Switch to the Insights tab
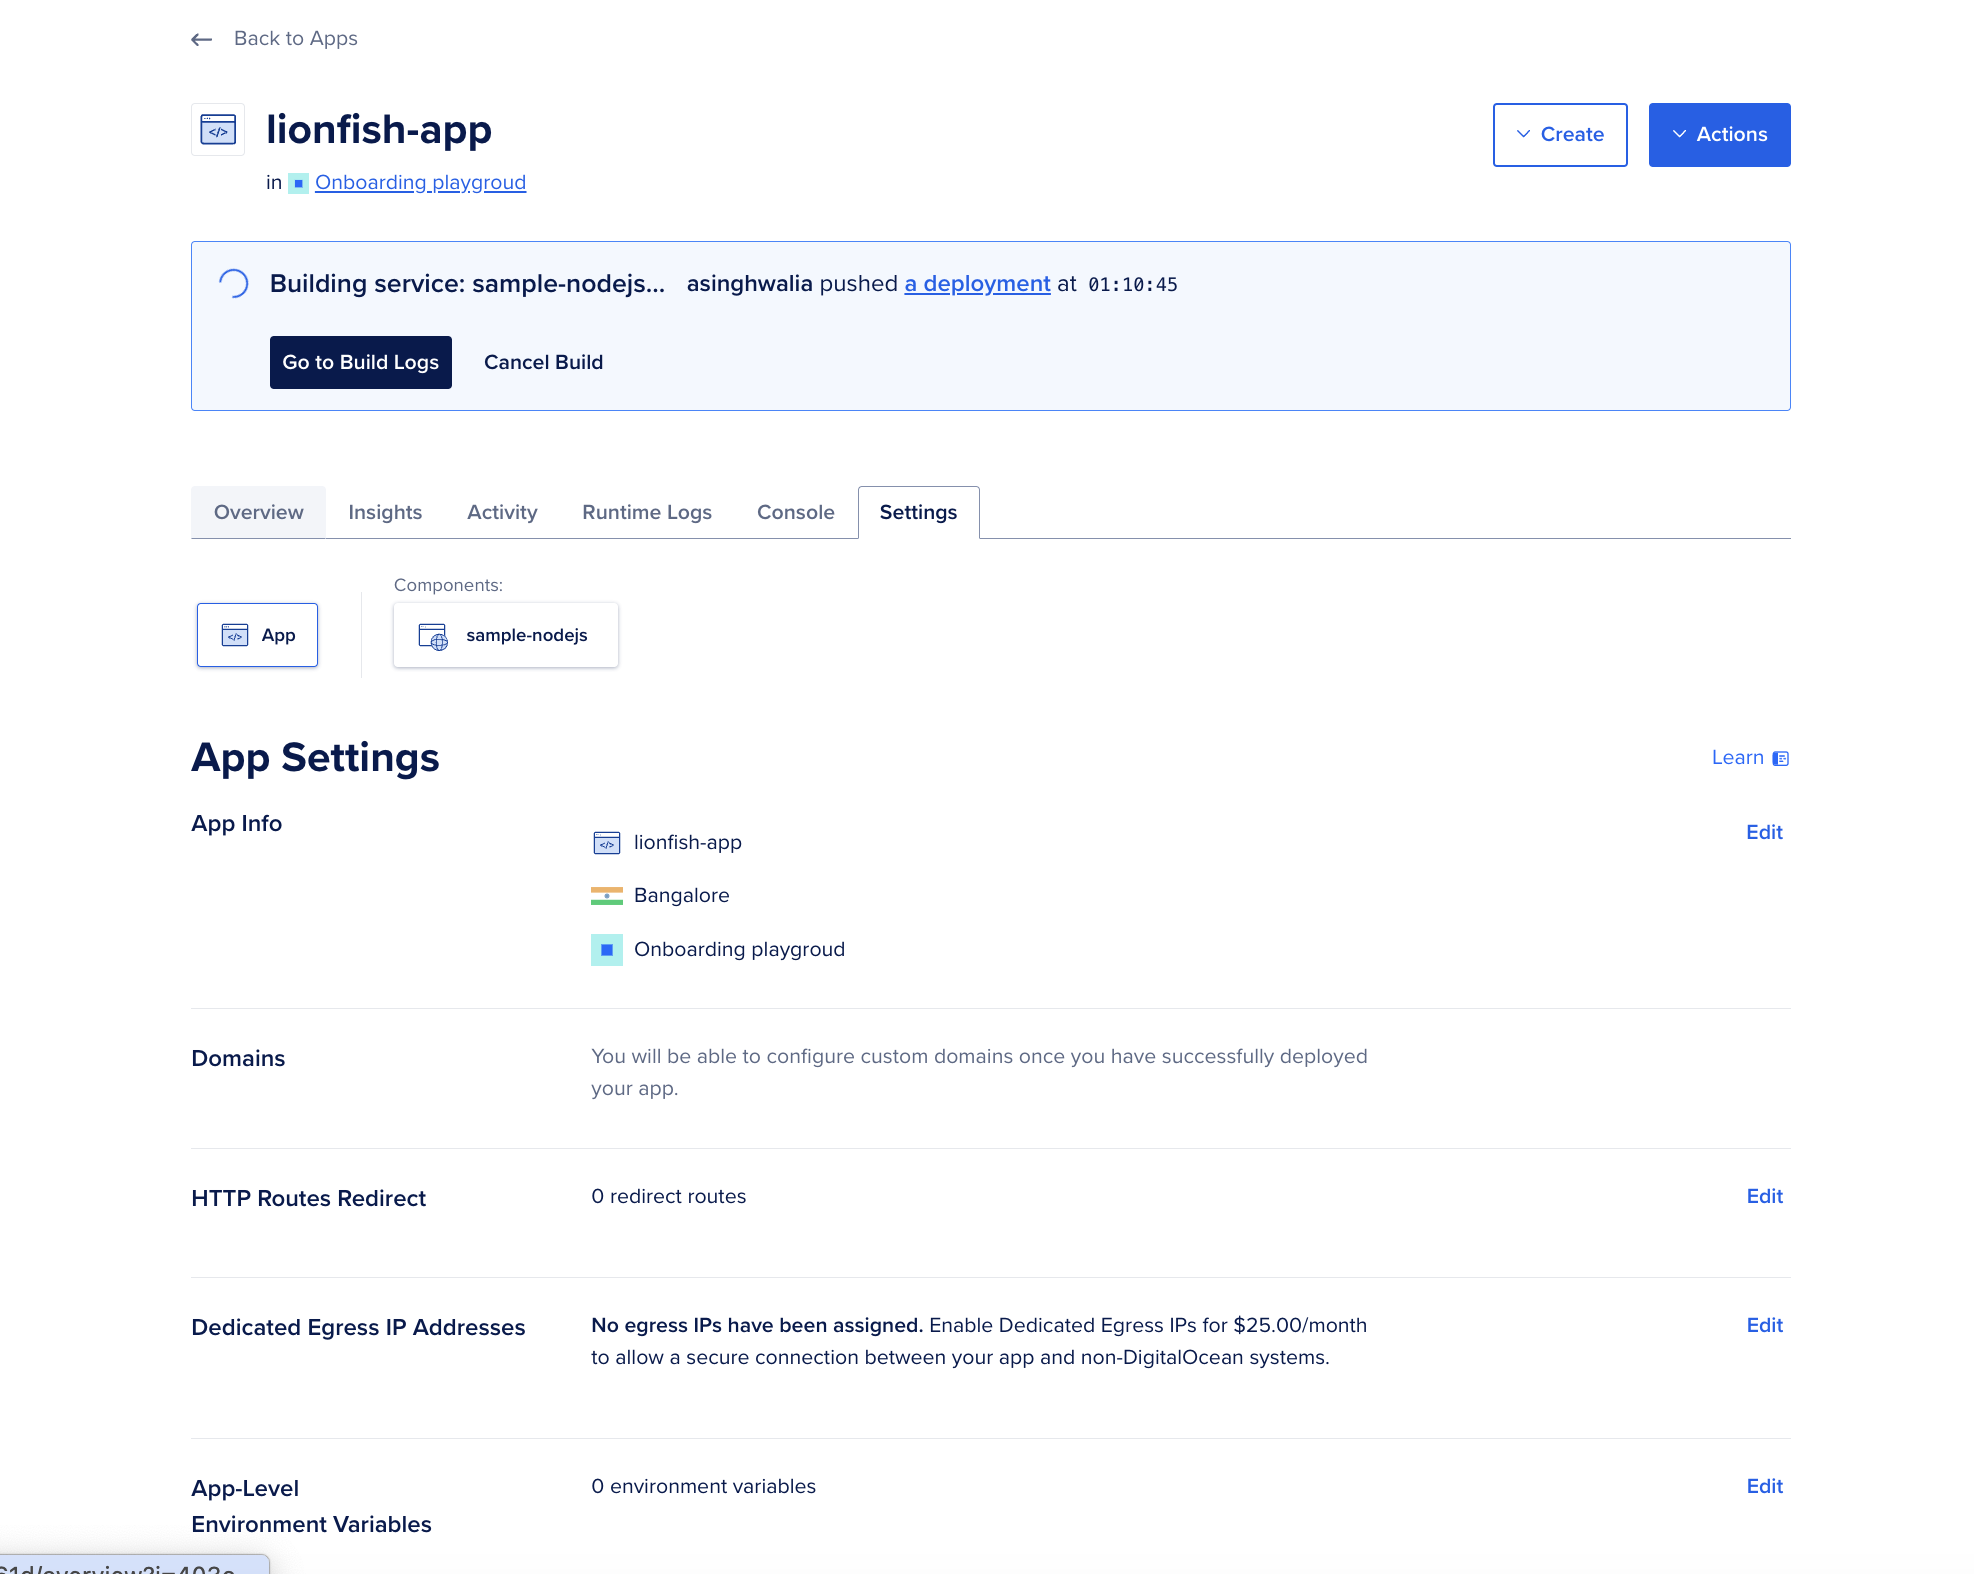 pyautogui.click(x=385, y=512)
